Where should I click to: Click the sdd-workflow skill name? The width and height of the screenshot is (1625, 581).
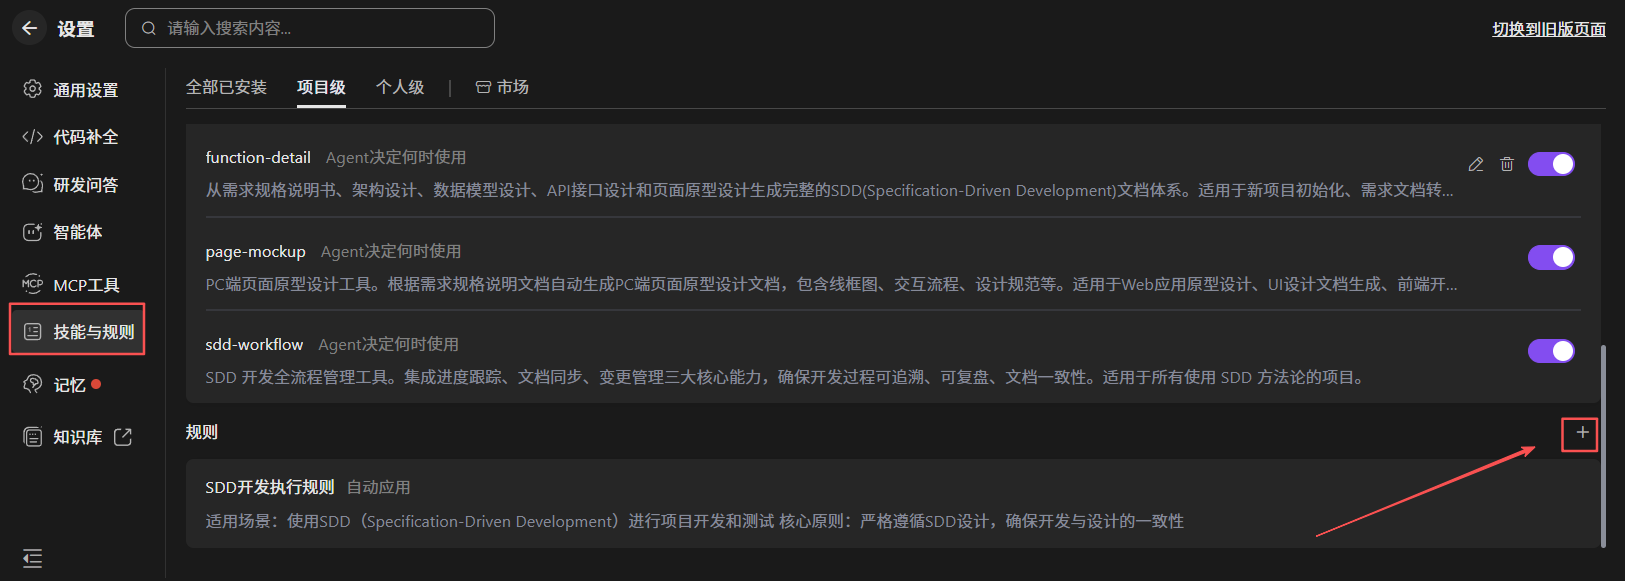click(254, 345)
